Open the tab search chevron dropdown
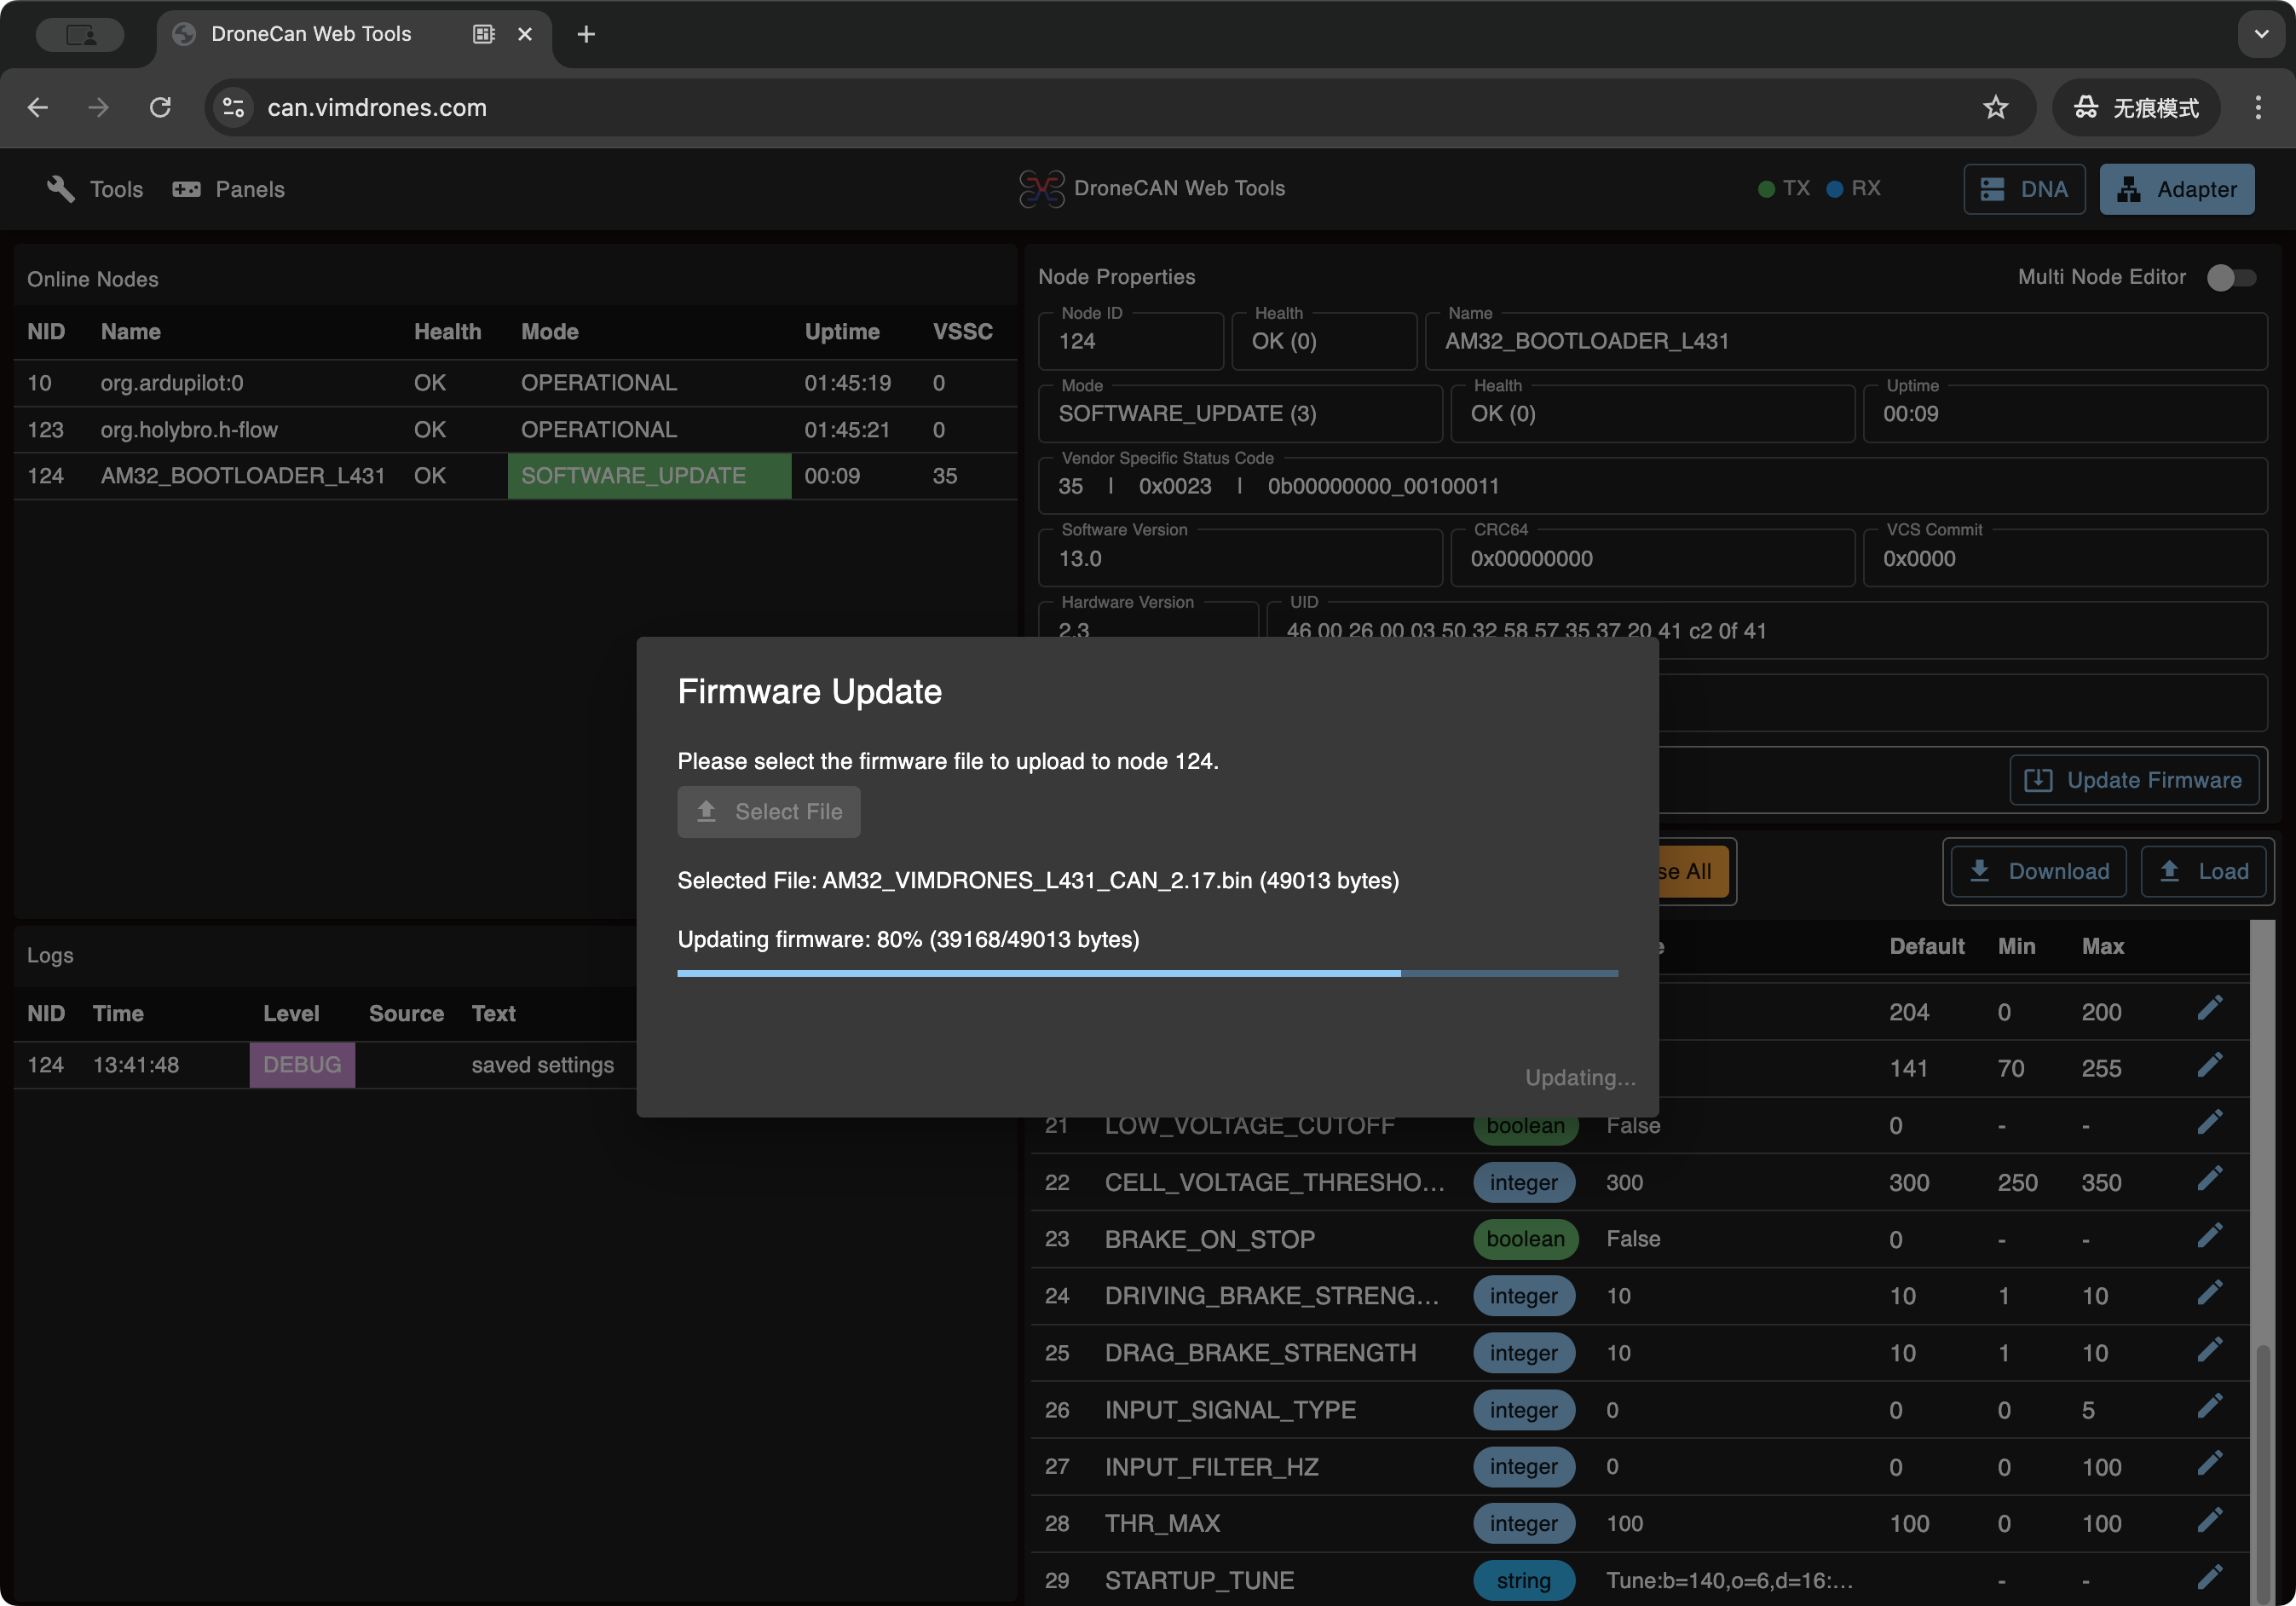2296x1606 pixels. [2261, 34]
